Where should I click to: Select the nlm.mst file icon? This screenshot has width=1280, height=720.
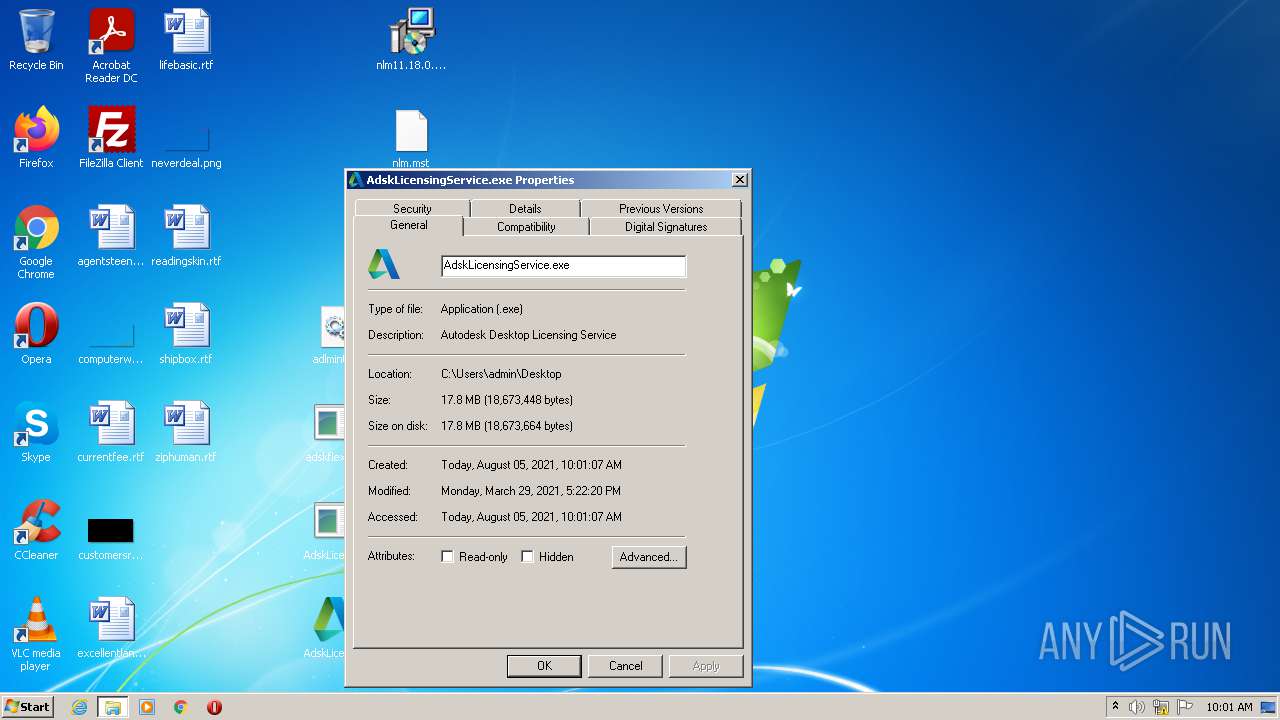(411, 138)
